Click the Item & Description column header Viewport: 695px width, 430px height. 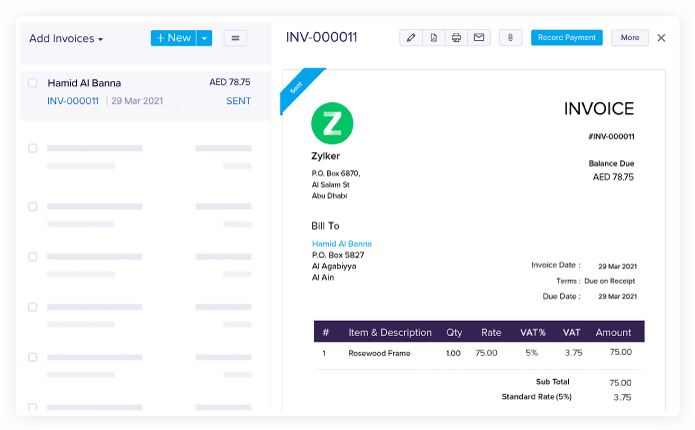pos(390,332)
